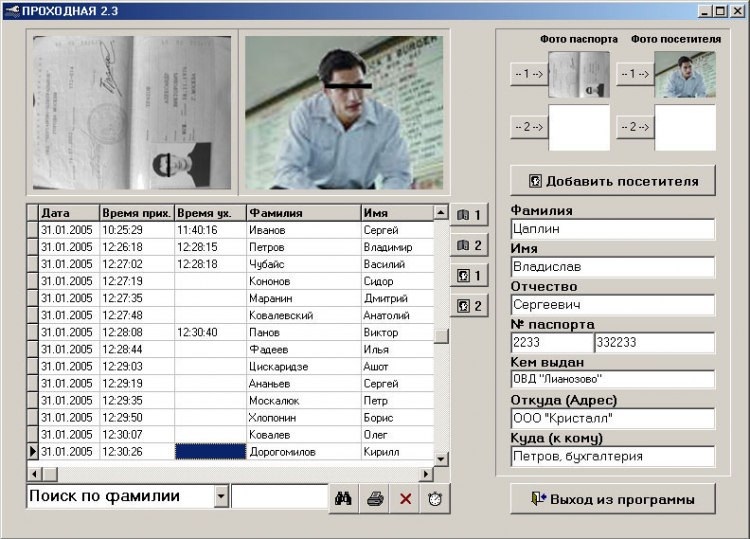
Task: Click departure time '12:30:40' cell
Action: [x=210, y=332]
